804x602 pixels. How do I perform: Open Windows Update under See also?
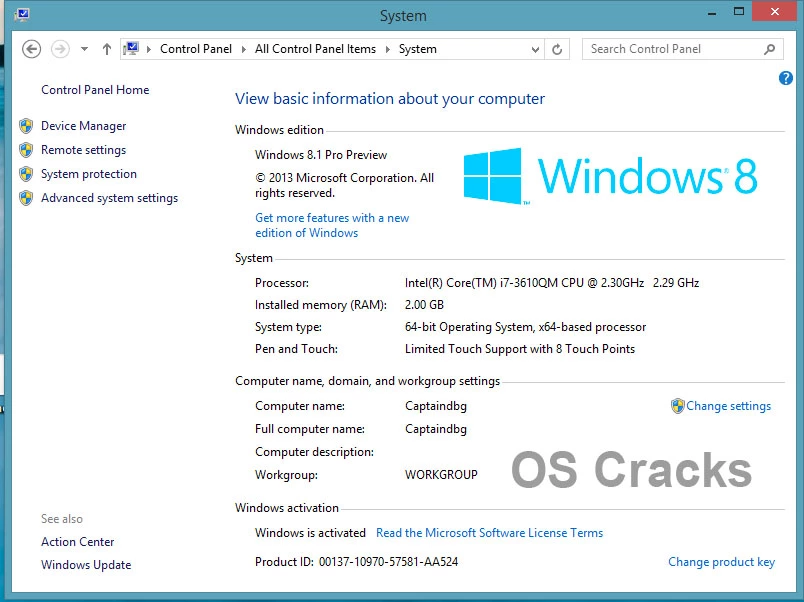click(86, 565)
